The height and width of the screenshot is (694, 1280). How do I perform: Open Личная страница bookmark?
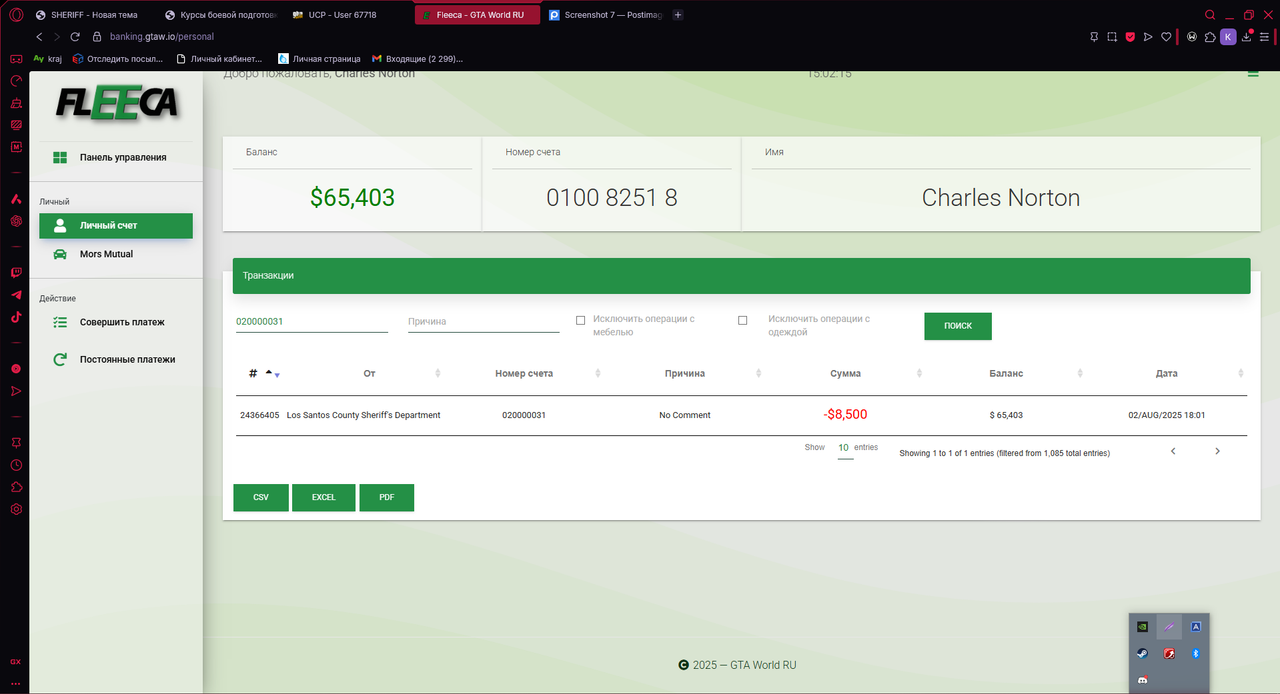319,59
